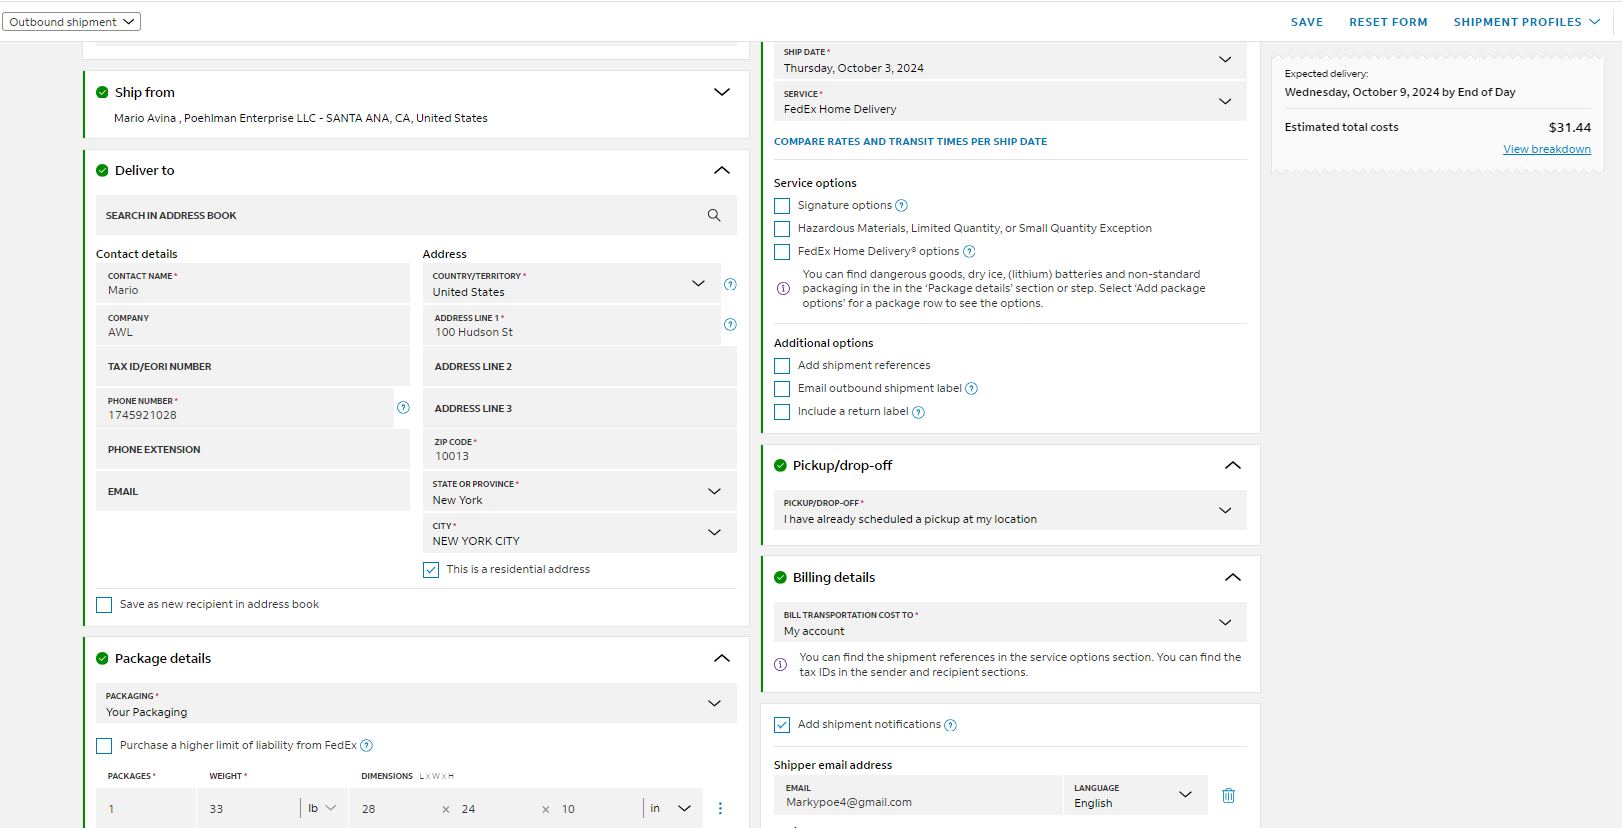This screenshot has height=828, width=1622.
Task: Open package row three-dot options menu
Action: point(720,808)
